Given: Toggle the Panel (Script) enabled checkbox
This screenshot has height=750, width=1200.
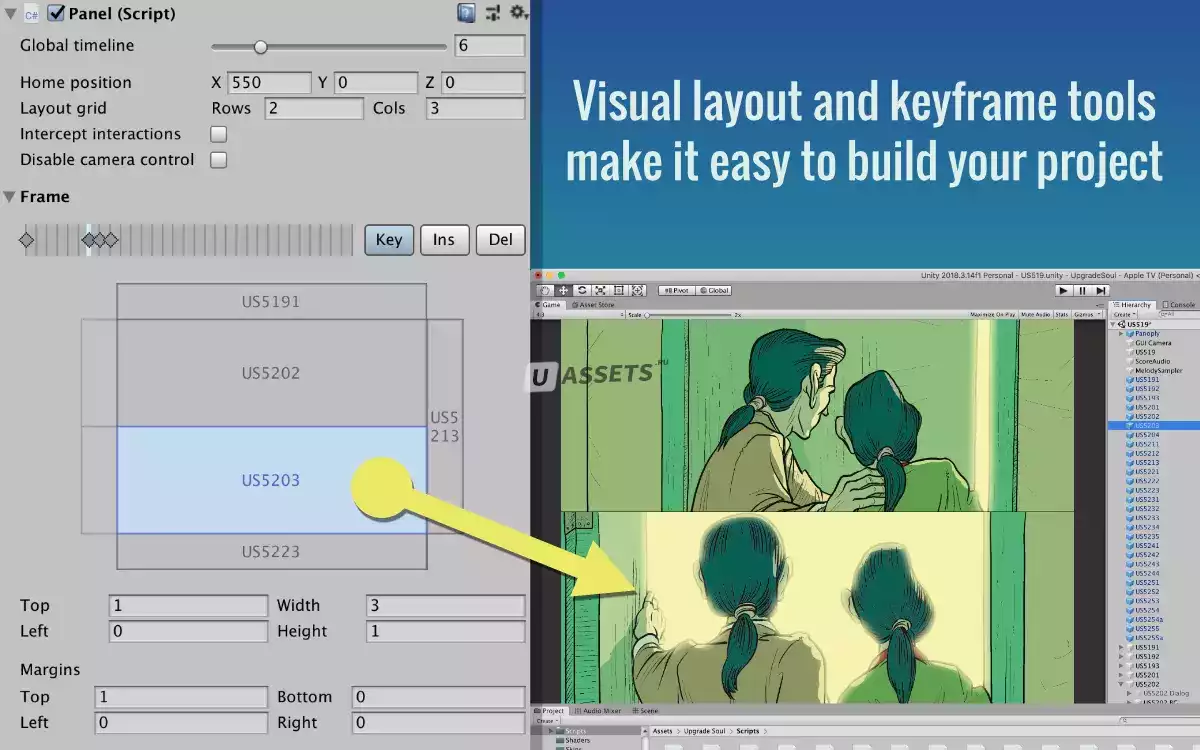Looking at the screenshot, I should pos(56,14).
